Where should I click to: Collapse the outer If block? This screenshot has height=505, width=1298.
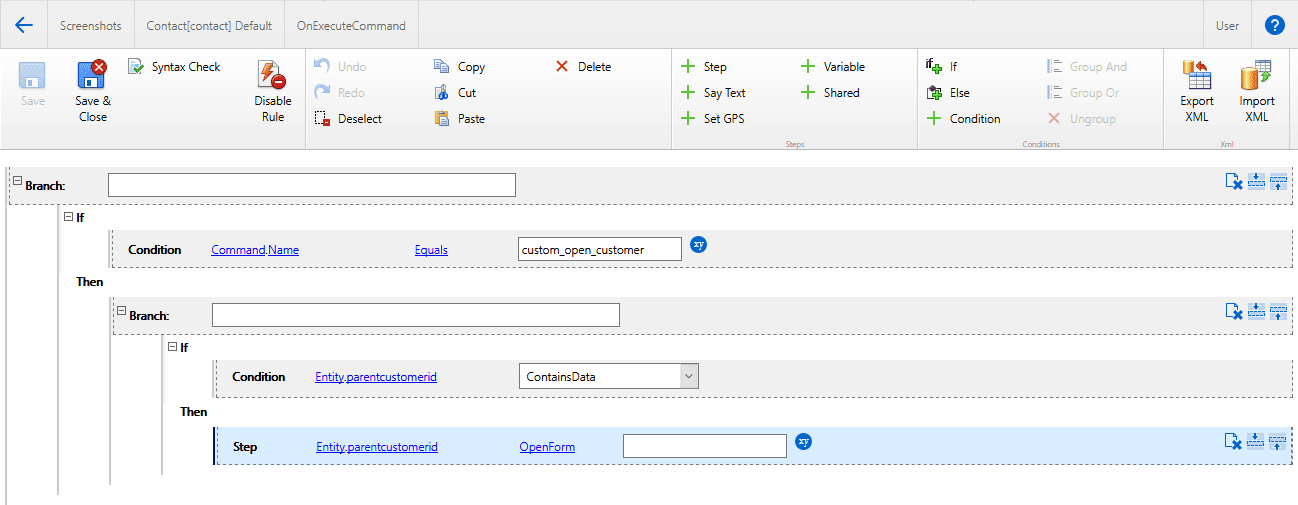[x=68, y=216]
